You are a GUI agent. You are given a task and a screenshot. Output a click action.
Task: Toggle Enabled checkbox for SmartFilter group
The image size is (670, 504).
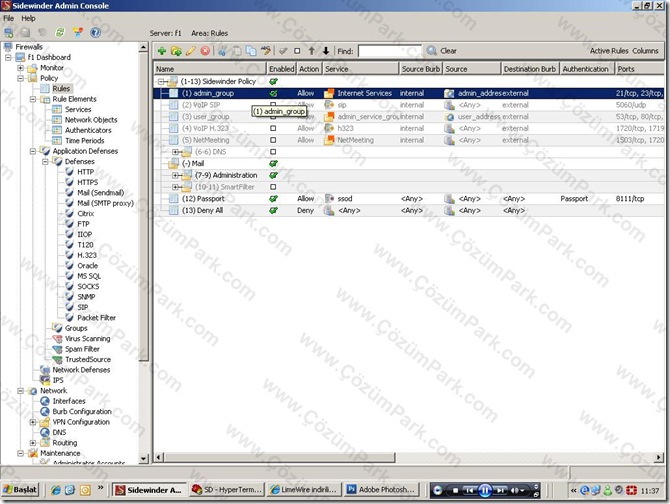click(273, 187)
